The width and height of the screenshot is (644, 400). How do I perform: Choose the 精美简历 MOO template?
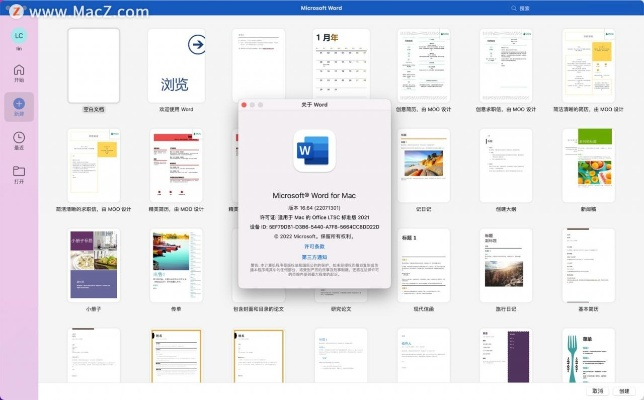[176, 166]
